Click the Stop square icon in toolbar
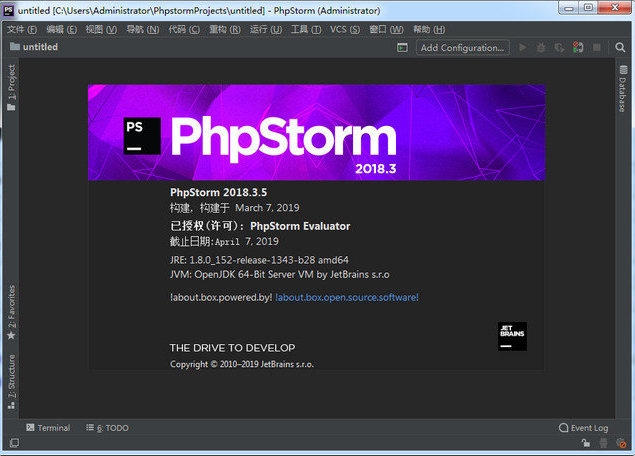 coord(596,47)
